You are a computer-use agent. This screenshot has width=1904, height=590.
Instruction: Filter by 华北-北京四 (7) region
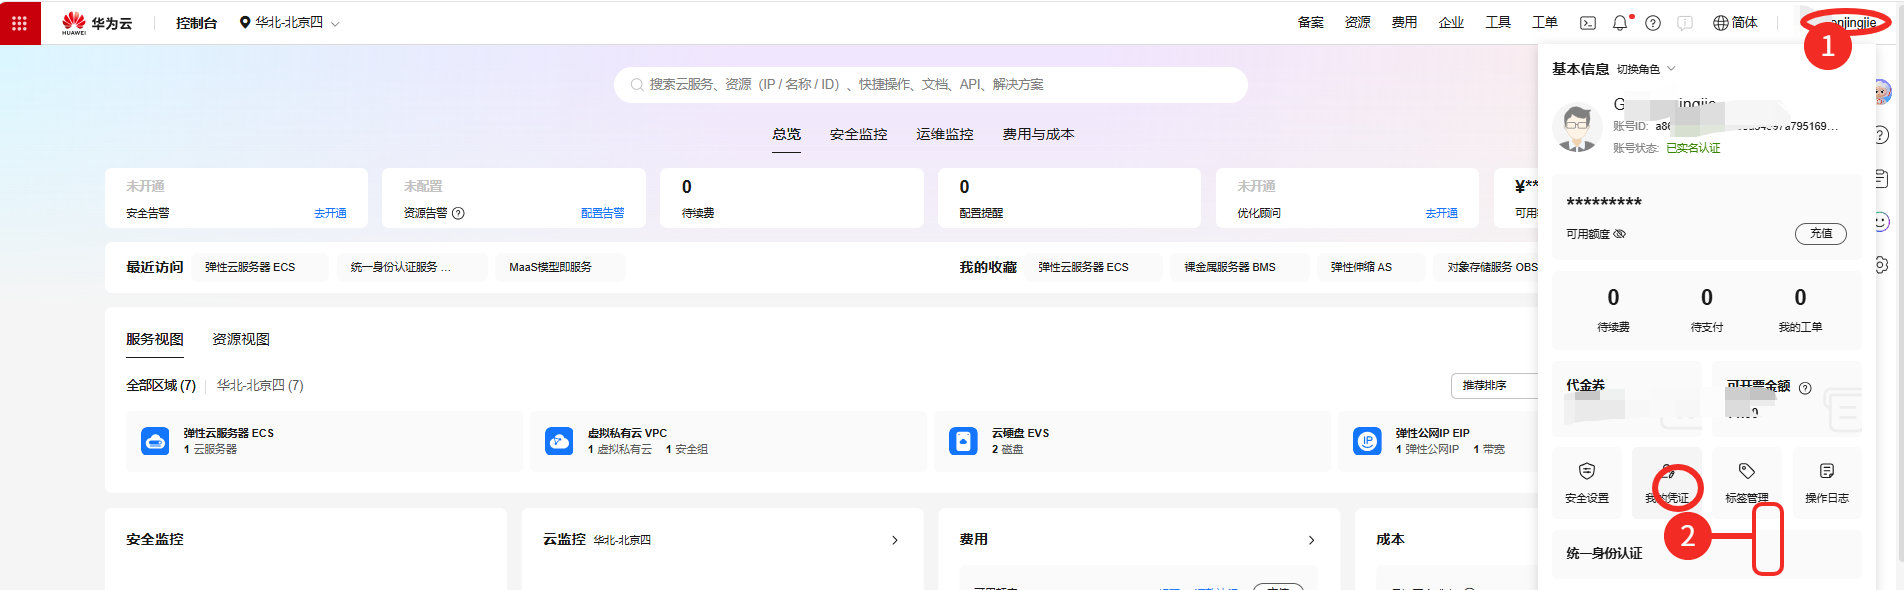260,385
